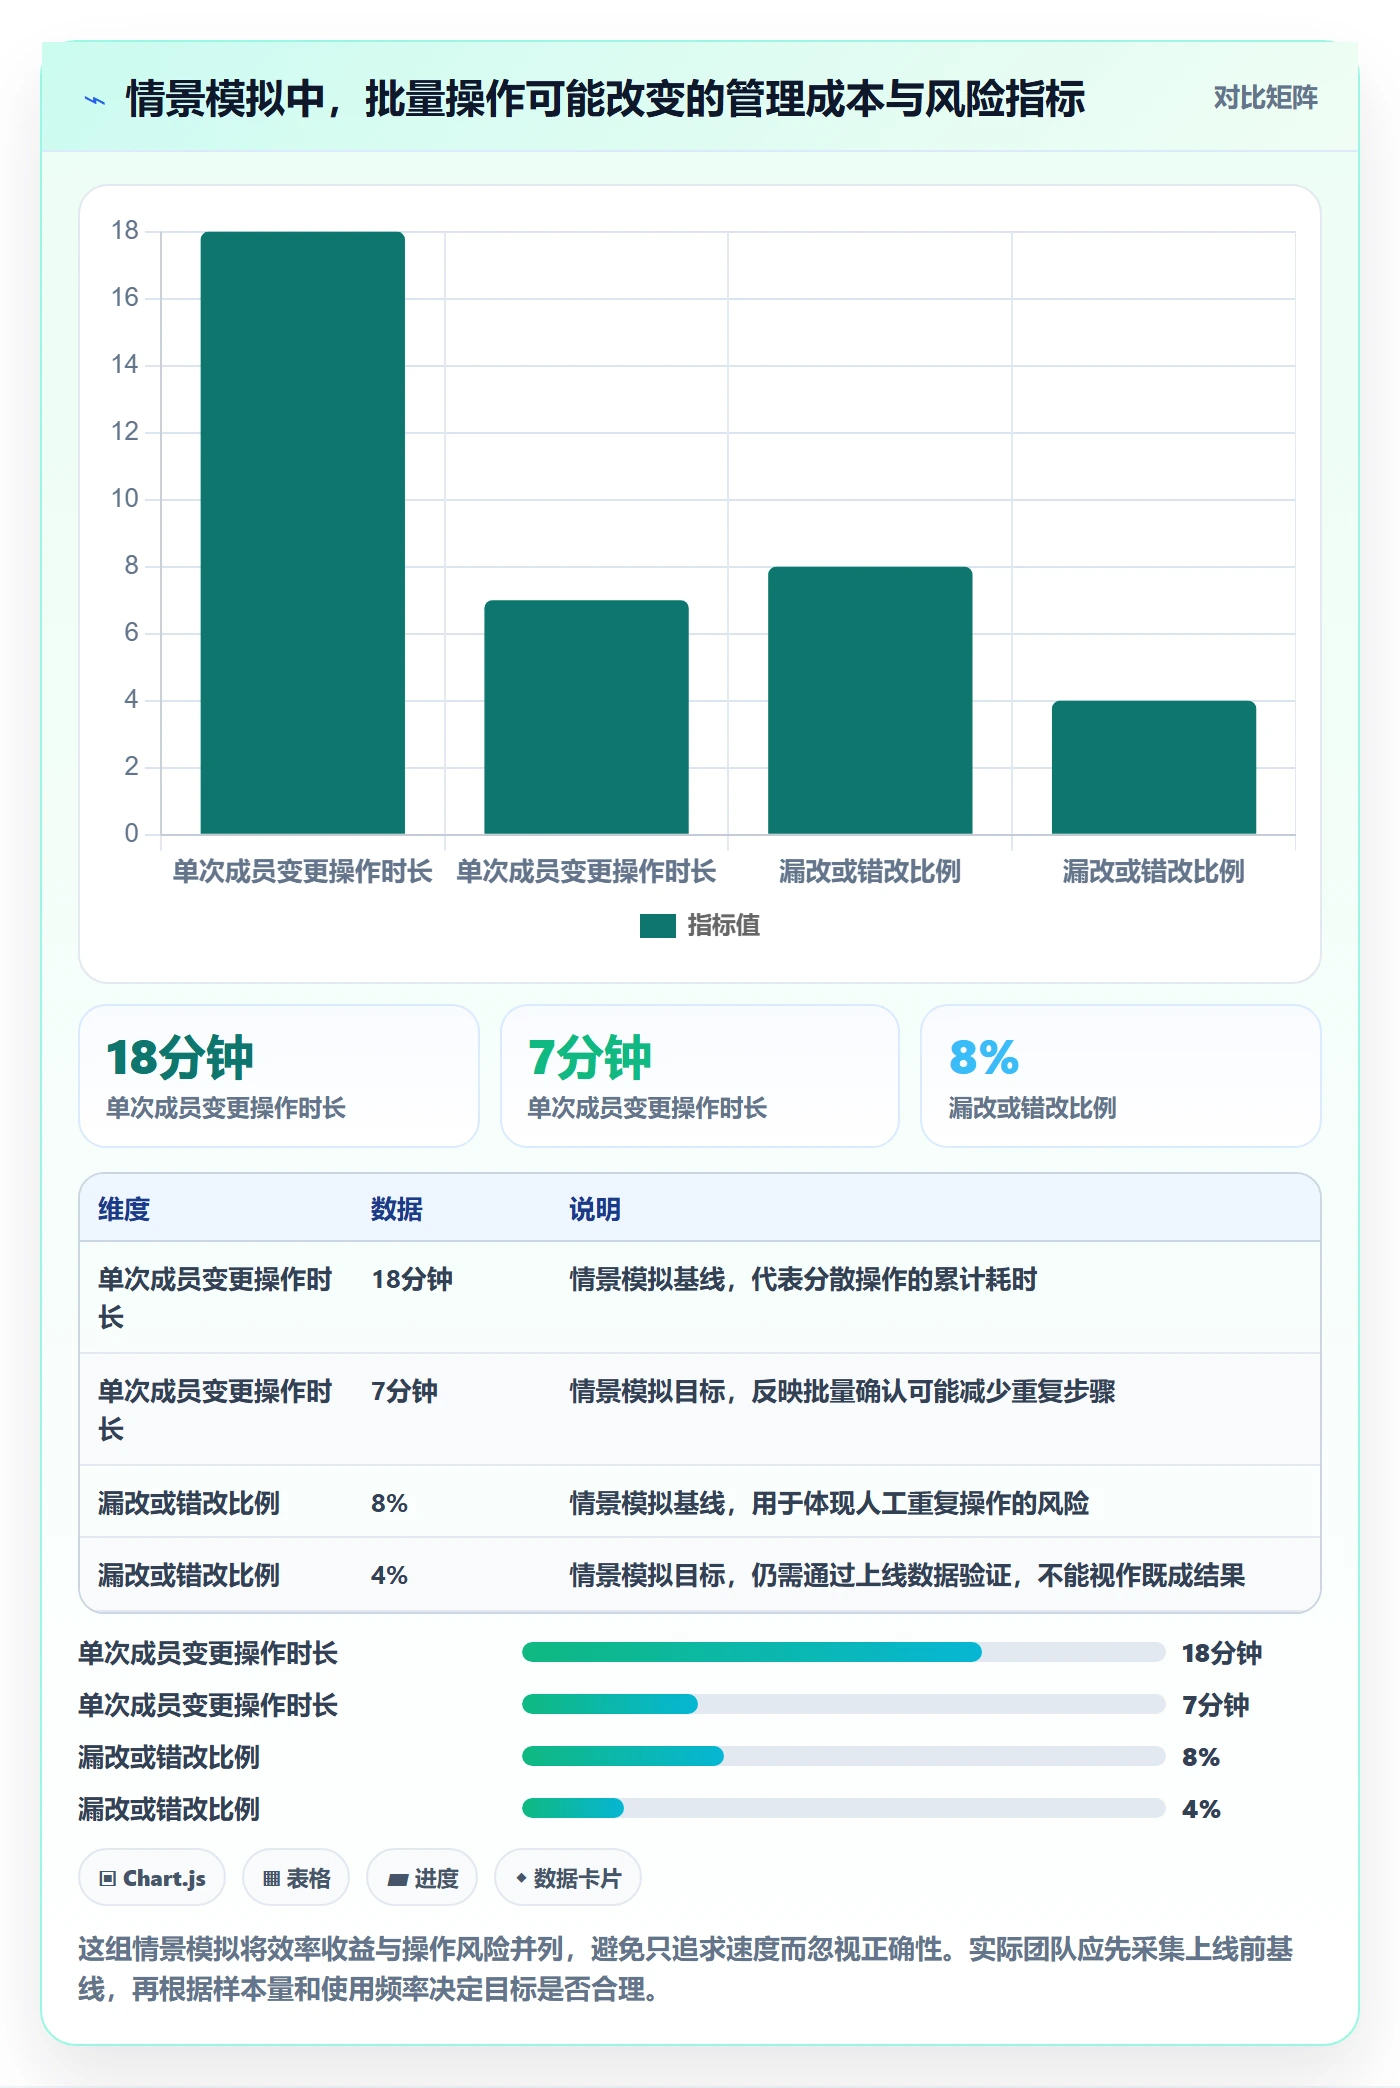Click the 数据 table column header
Screen dimensions: 1400x2088
click(x=396, y=1210)
